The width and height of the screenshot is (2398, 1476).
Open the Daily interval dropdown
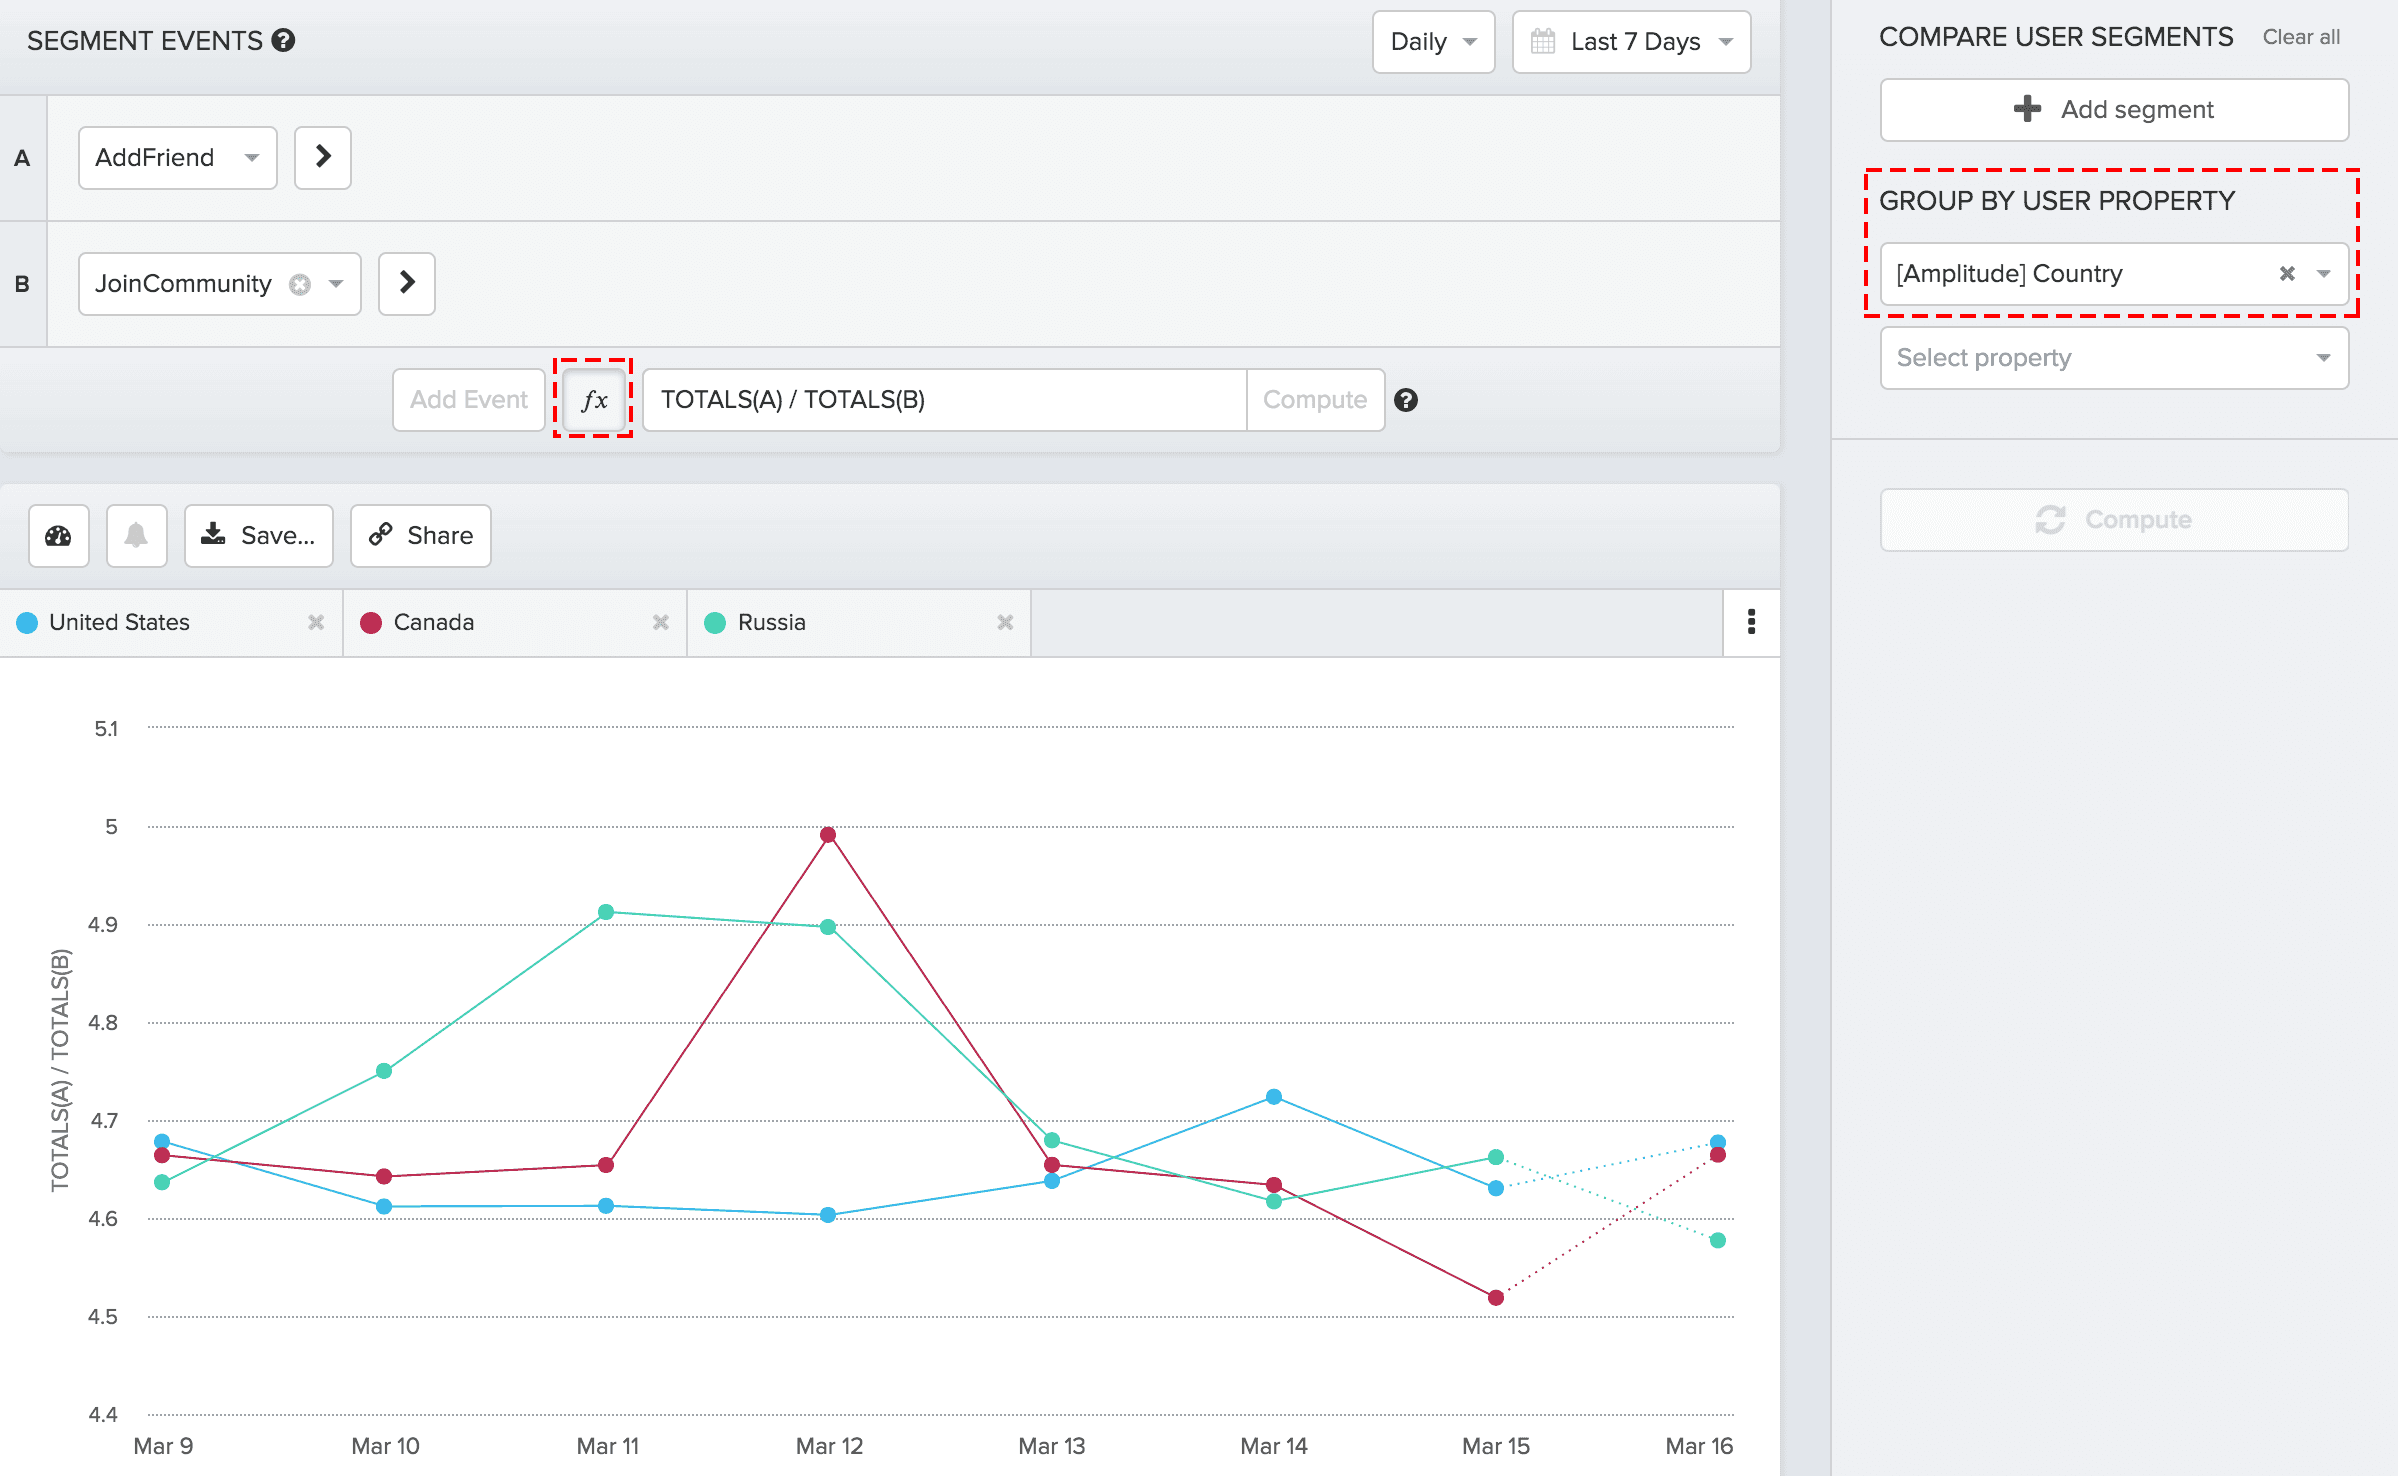point(1432,42)
